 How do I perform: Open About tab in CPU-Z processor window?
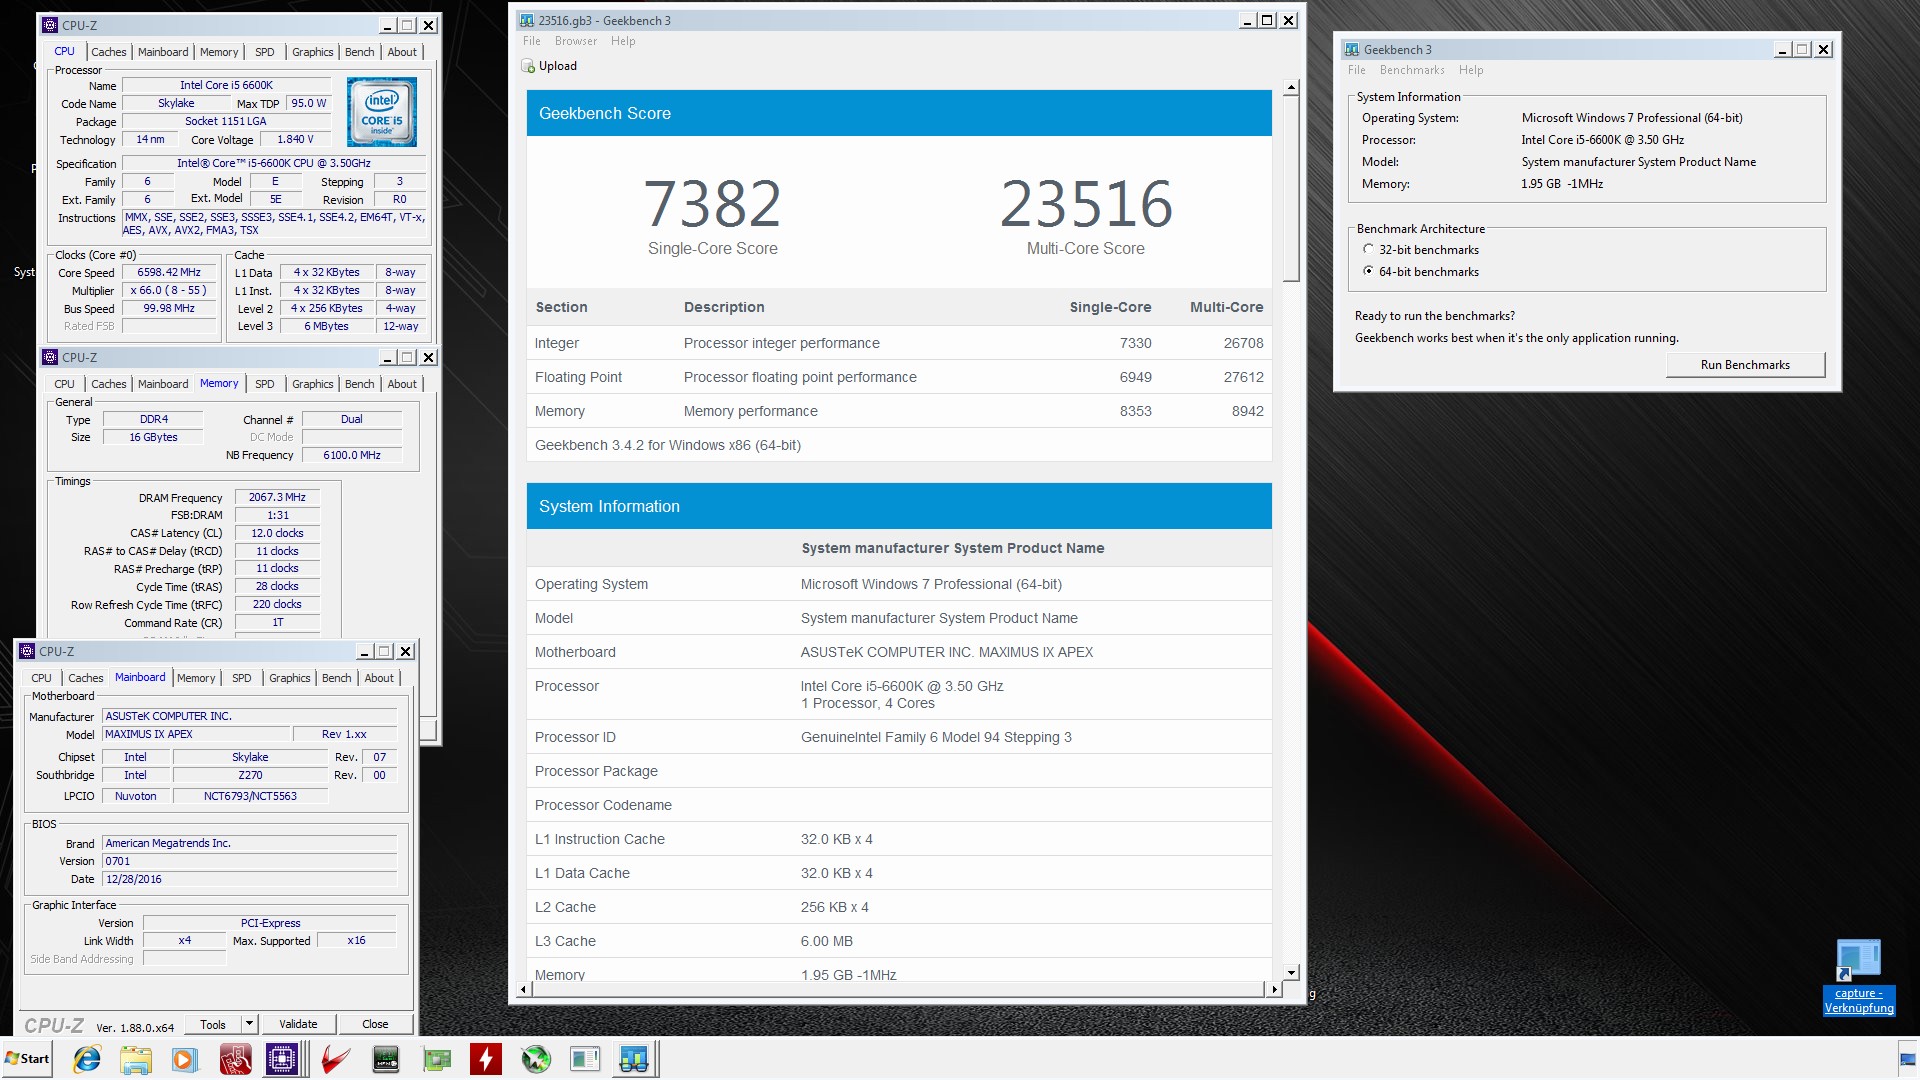point(402,52)
